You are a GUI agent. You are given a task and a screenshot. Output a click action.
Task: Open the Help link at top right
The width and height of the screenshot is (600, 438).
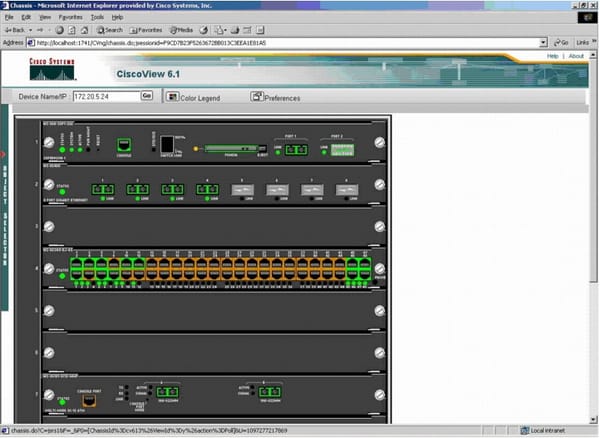click(x=553, y=56)
